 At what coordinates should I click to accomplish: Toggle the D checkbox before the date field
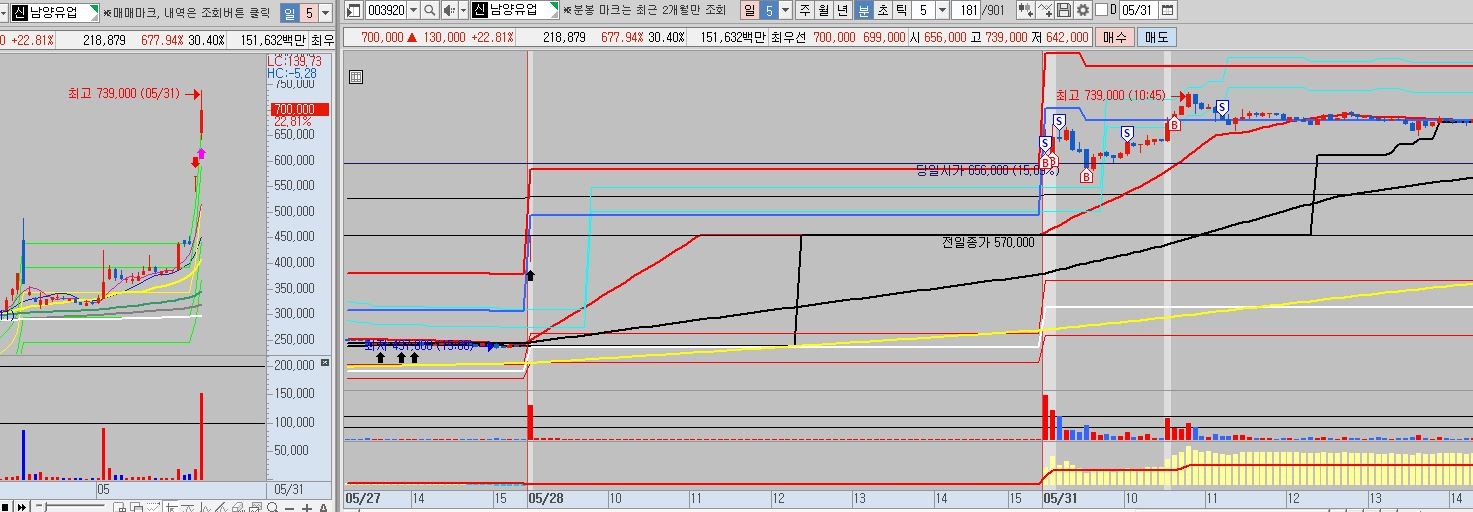point(1102,10)
